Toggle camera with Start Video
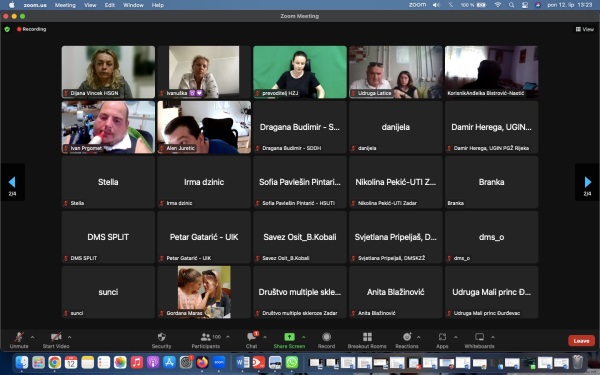 pyautogui.click(x=56, y=340)
